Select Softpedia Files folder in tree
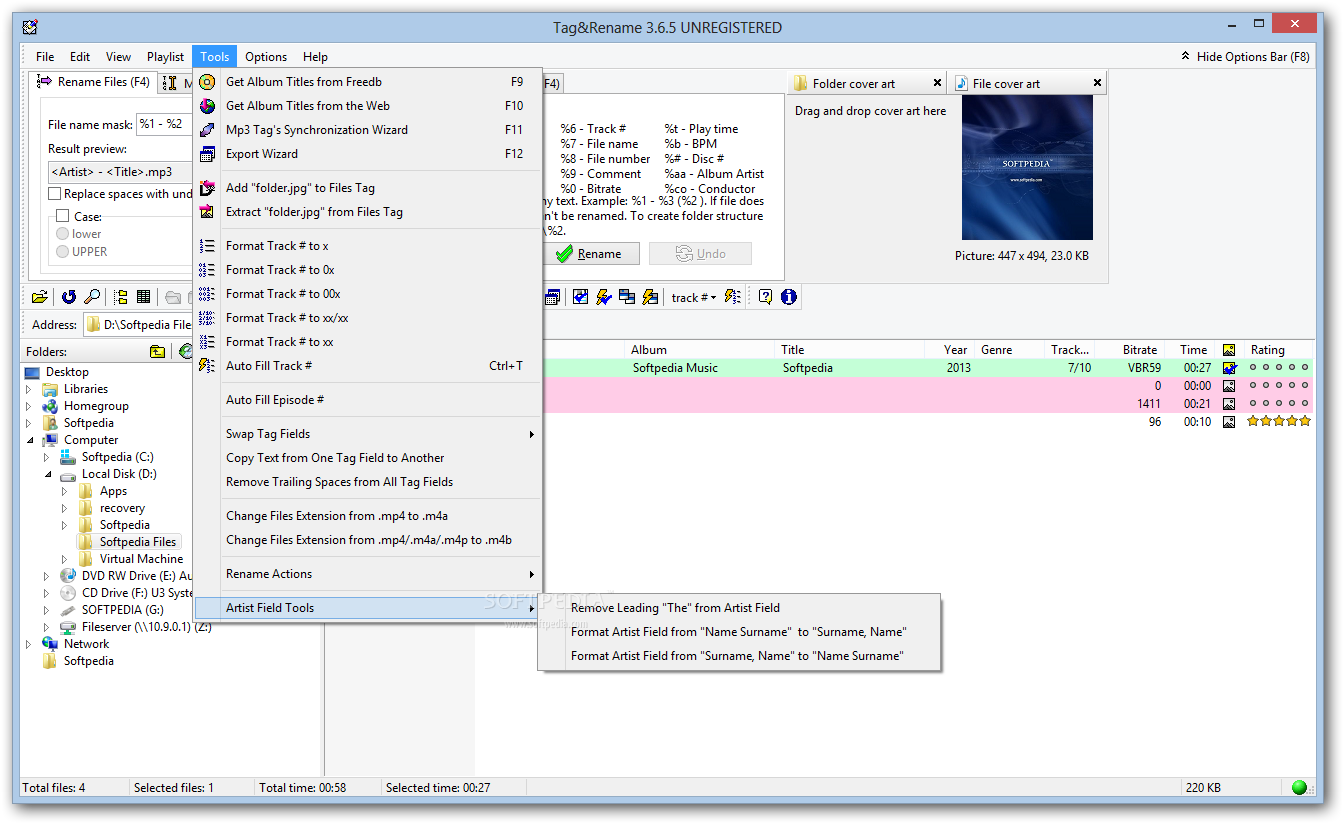This screenshot has width=1344, height=824. 138,542
